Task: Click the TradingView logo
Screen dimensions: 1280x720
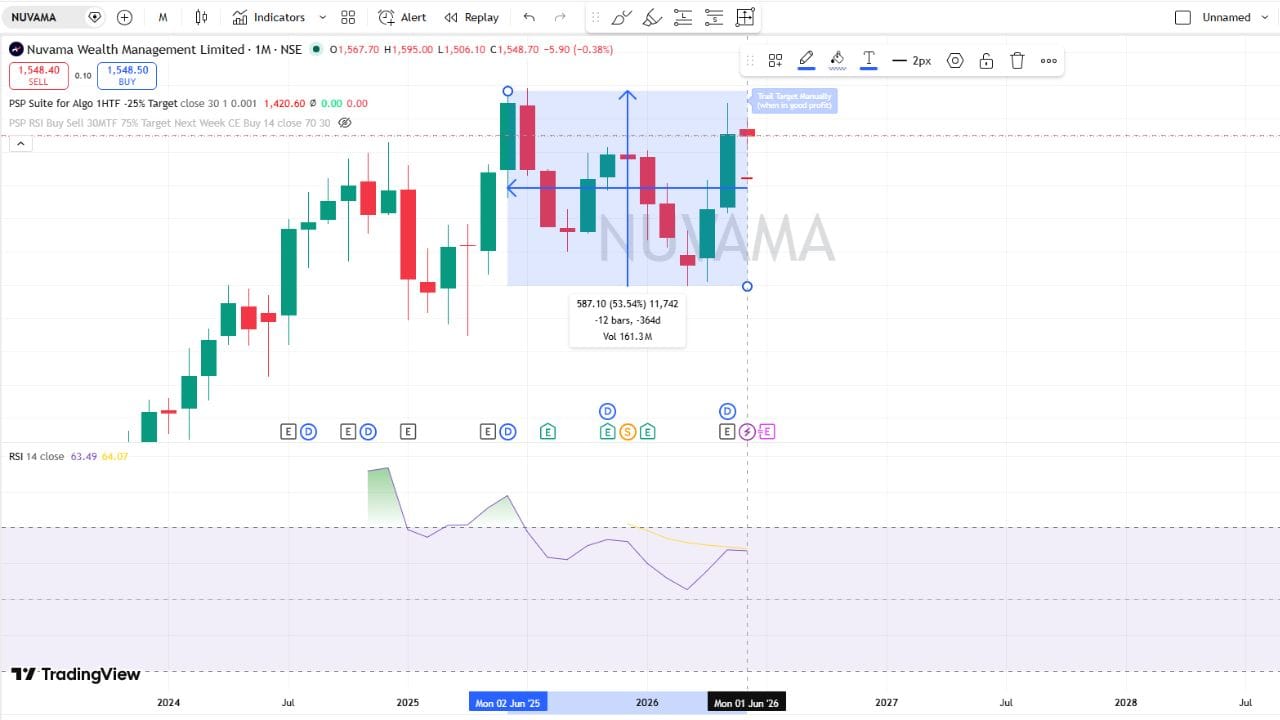Action: pyautogui.click(x=76, y=674)
